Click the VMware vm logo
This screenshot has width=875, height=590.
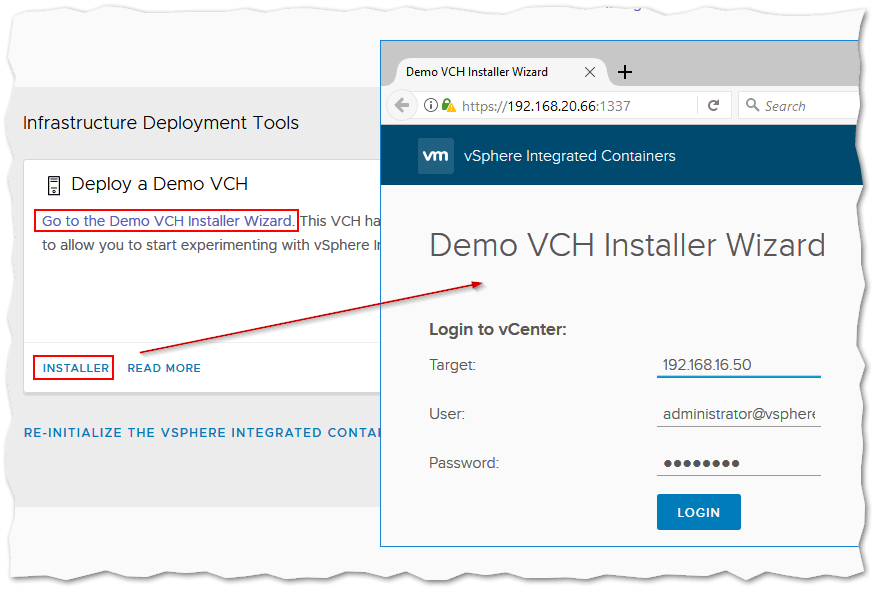pyautogui.click(x=435, y=156)
